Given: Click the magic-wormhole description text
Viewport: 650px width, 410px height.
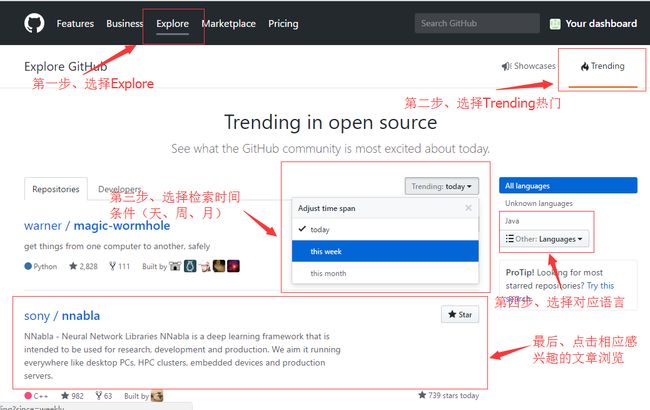Looking at the screenshot, I should (x=117, y=246).
